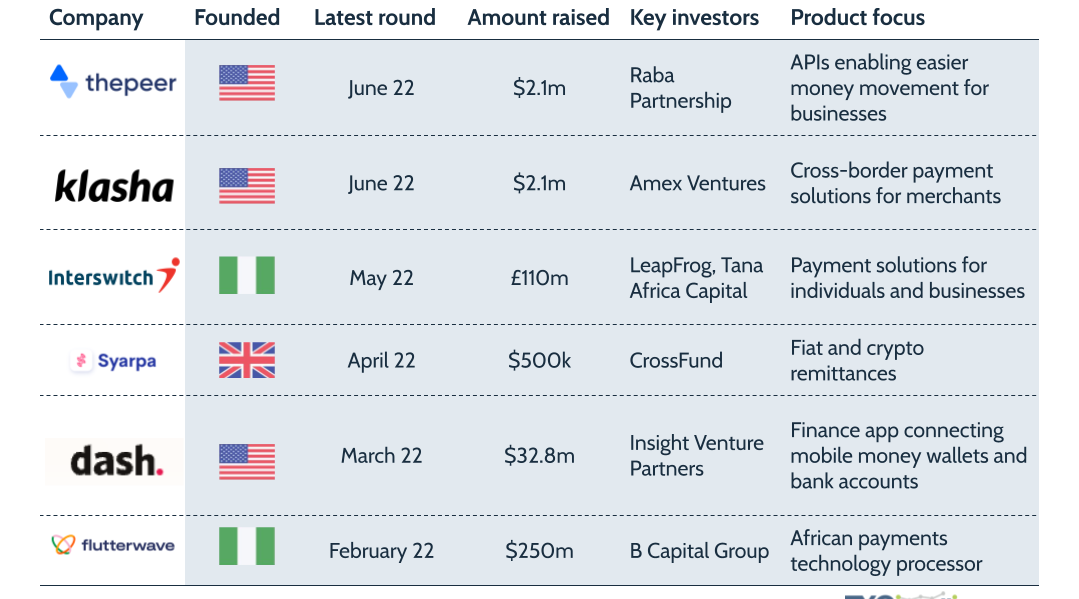Viewport: 1079px width, 599px height.
Task: Select the $32.8m amount cell
Action: (x=539, y=456)
